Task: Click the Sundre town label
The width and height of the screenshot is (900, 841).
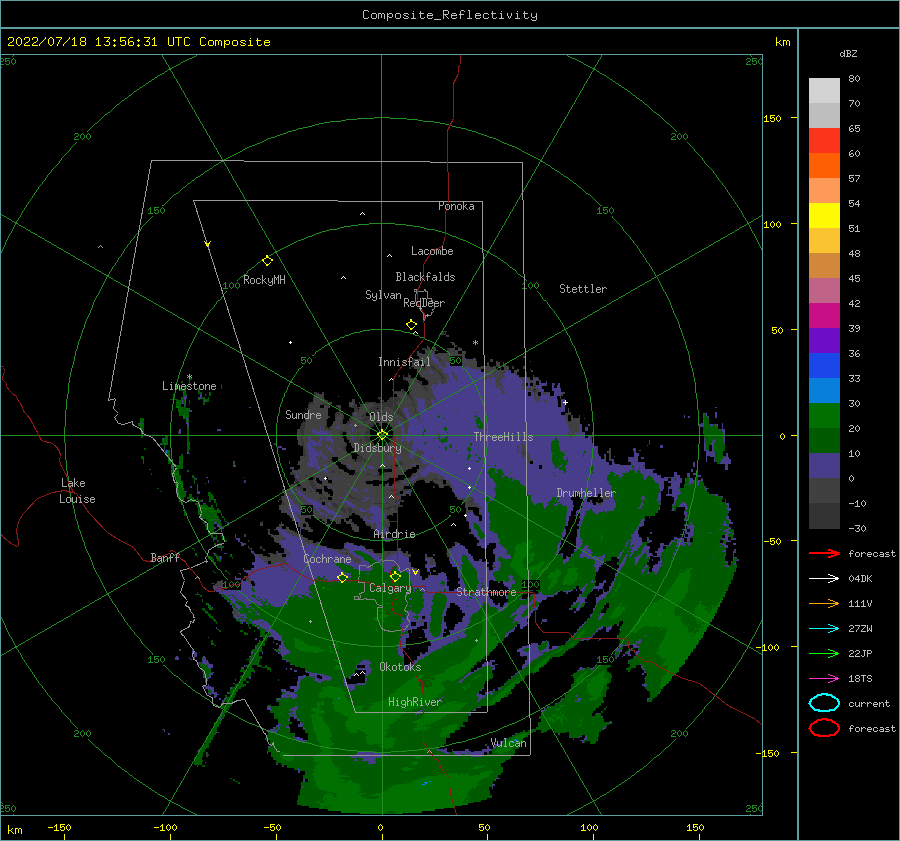Action: 303,414
